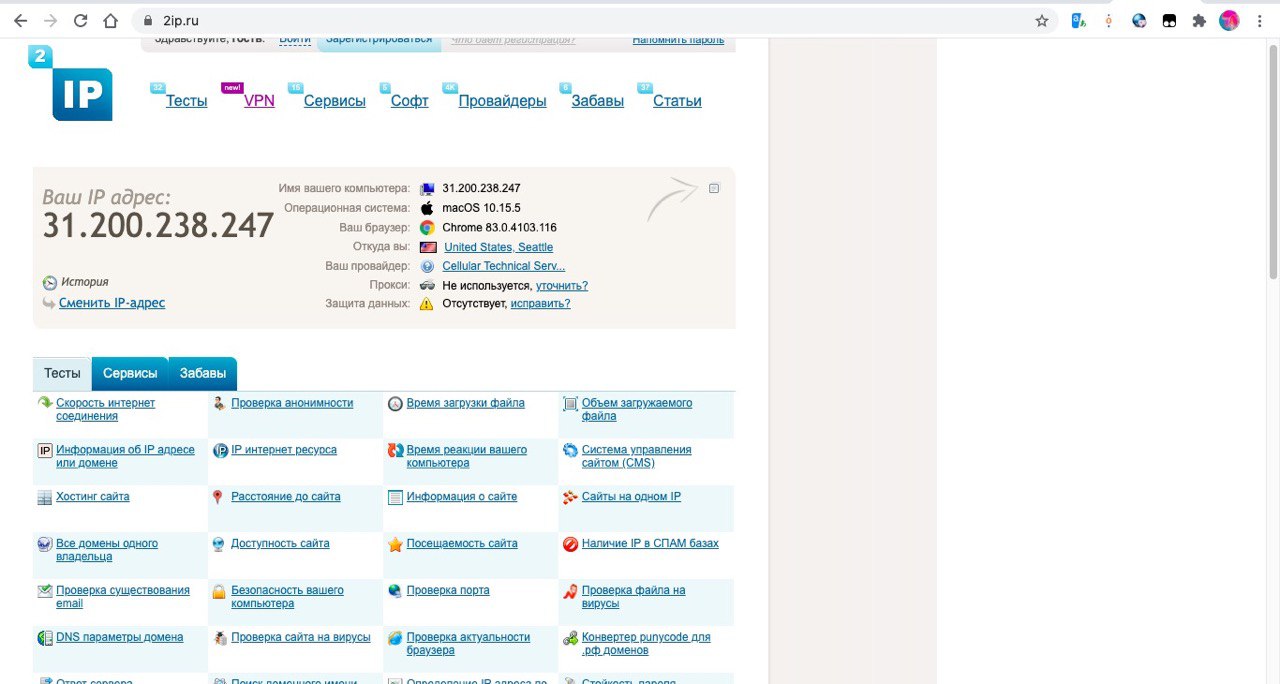The height and width of the screenshot is (684, 1280).
Task: Open Cellular Technical Serv... provider link
Action: click(504, 266)
